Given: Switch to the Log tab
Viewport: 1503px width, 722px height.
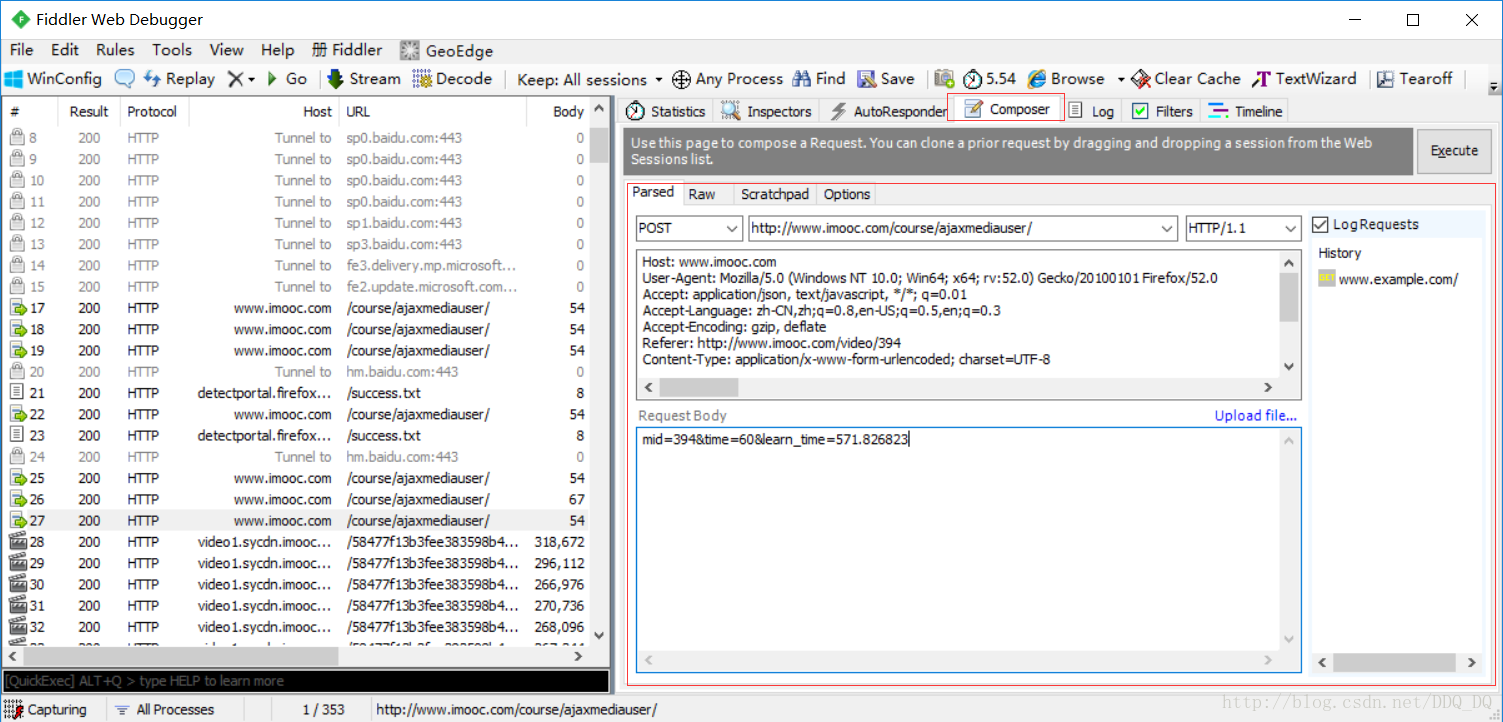Looking at the screenshot, I should coord(1091,111).
